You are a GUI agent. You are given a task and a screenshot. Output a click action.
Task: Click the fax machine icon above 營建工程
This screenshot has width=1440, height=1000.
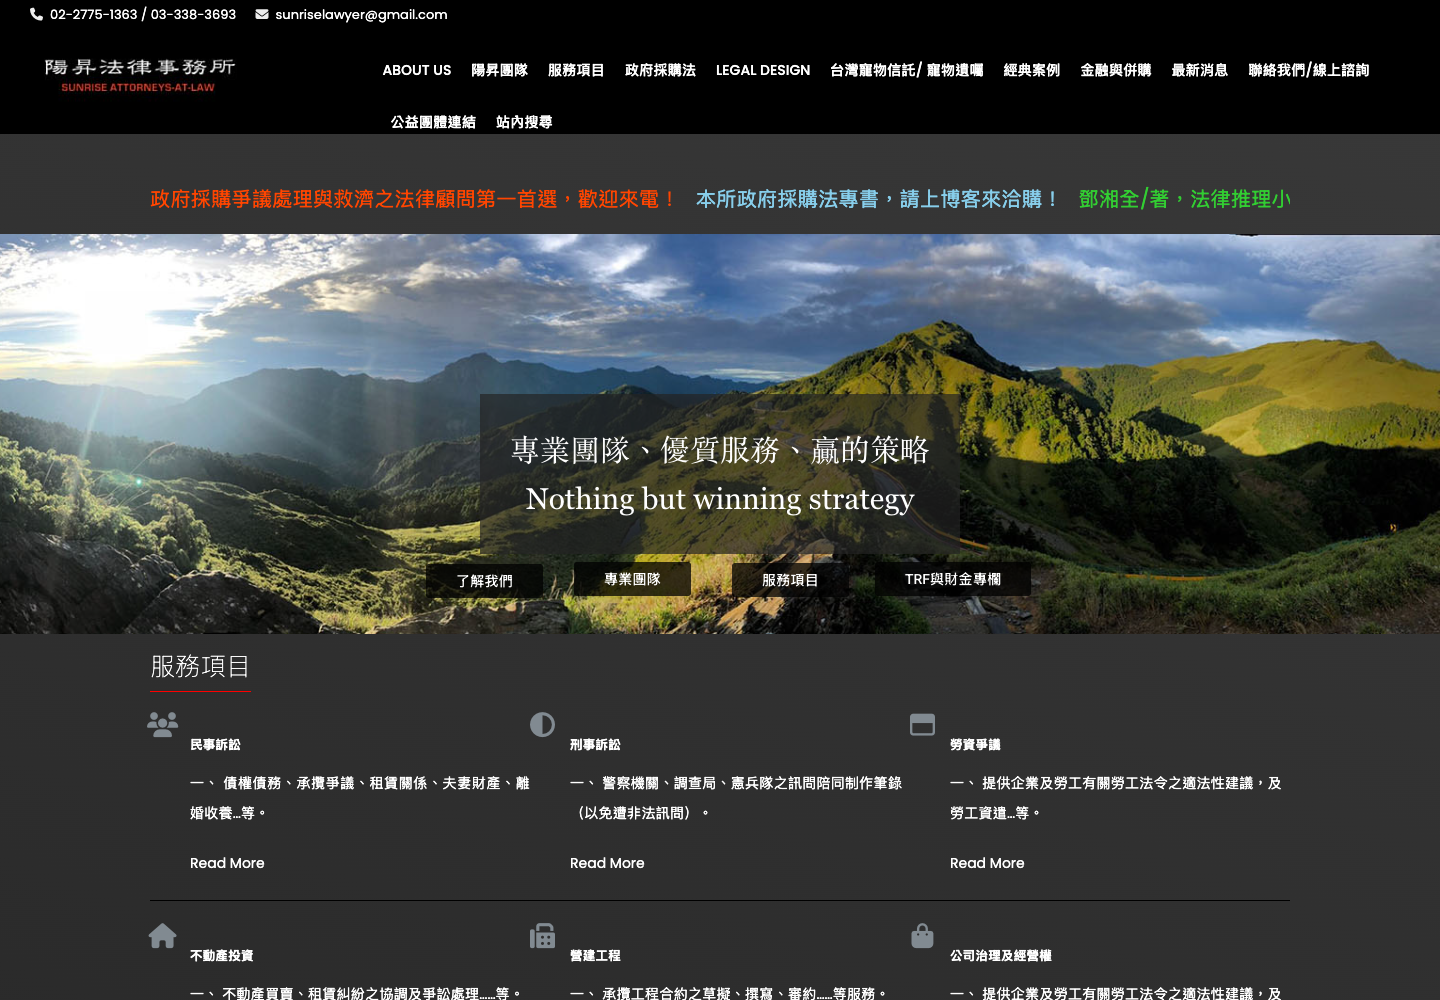click(542, 936)
